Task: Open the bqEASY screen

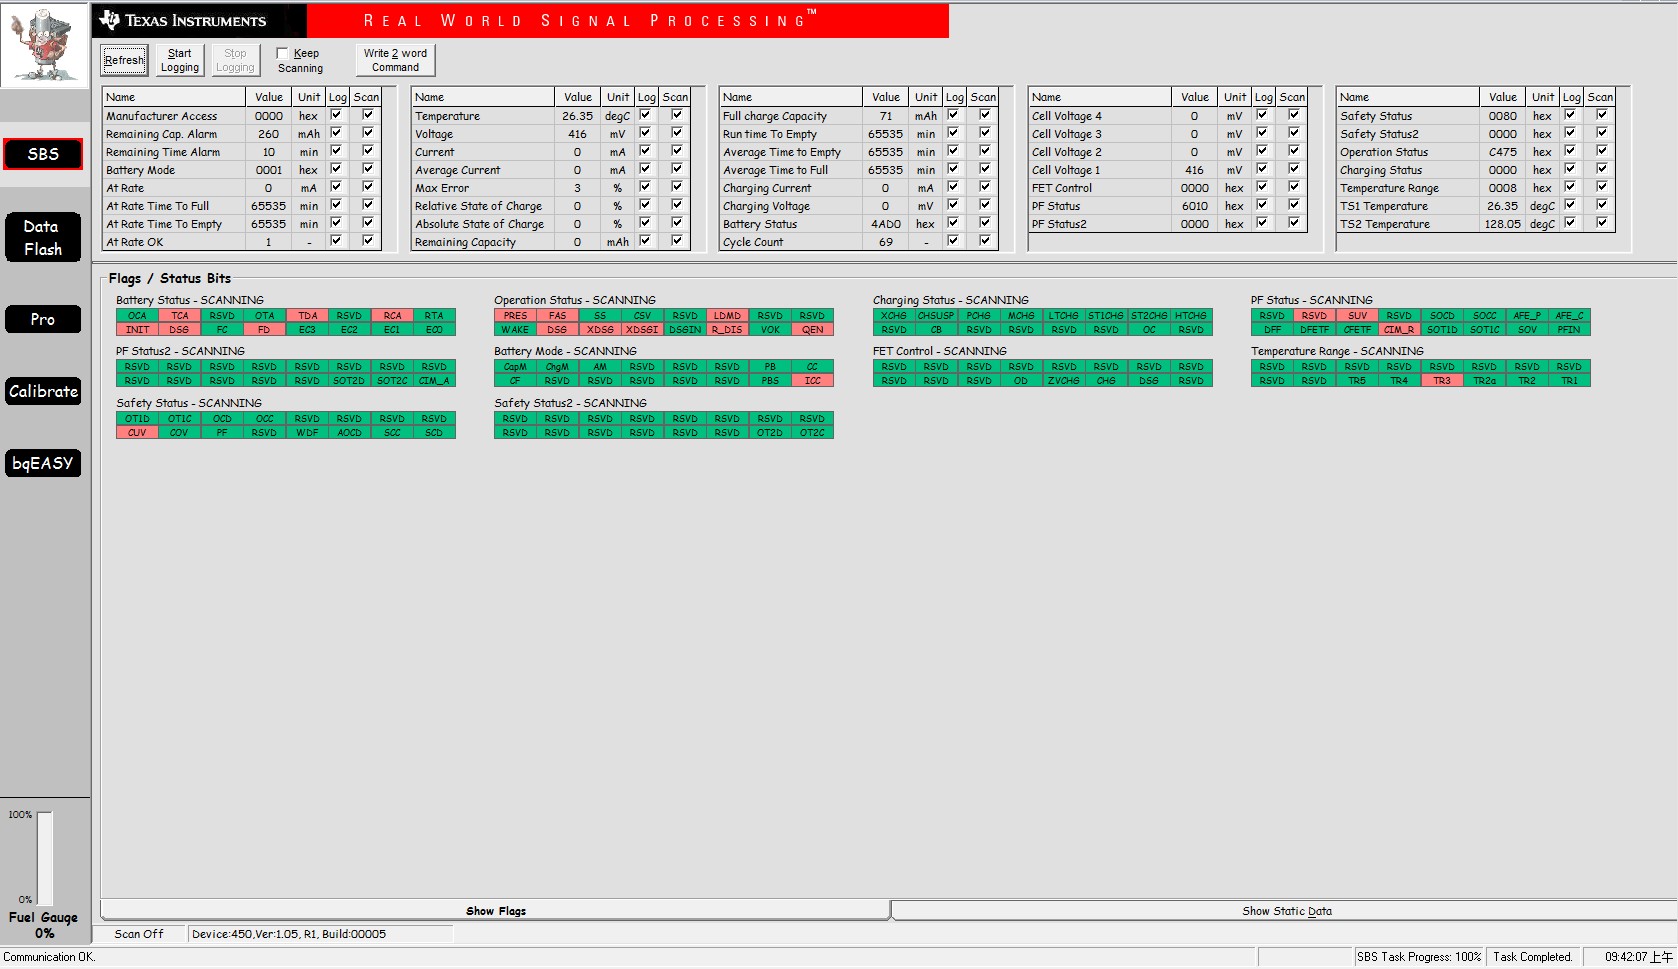Action: [43, 463]
